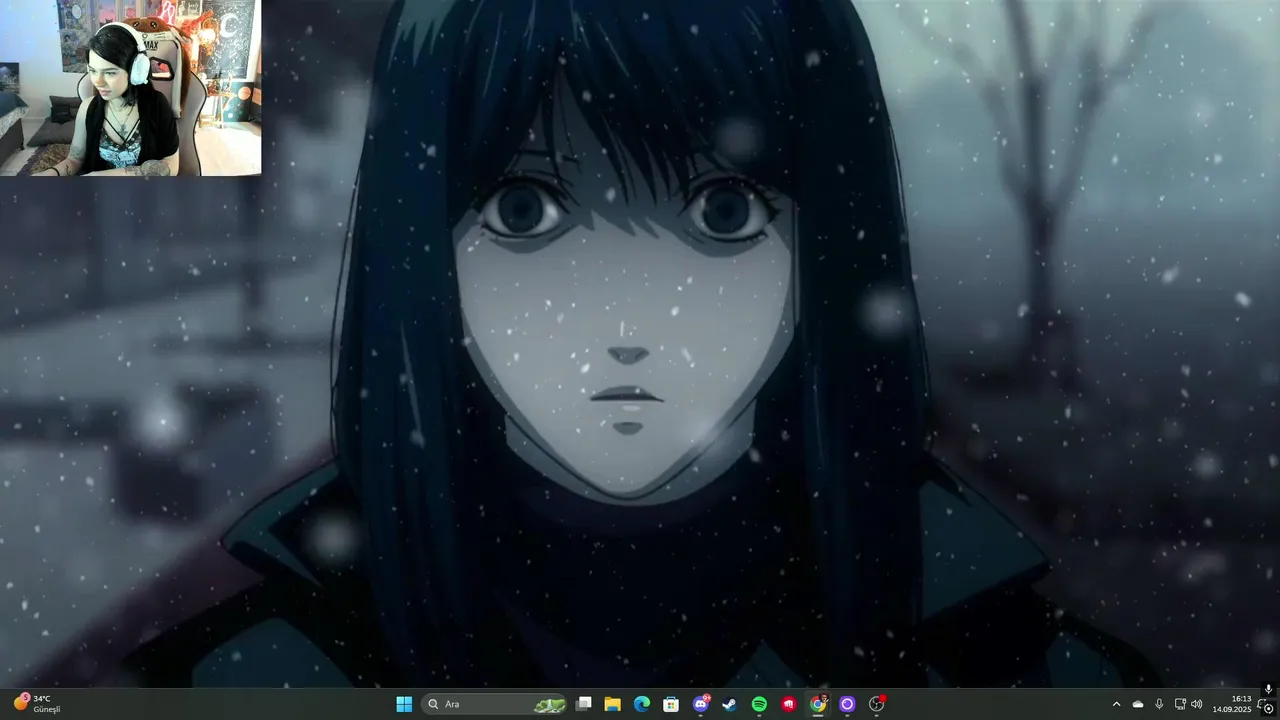The image size is (1280, 720).
Task: Open the network display tray icon
Action: tap(1180, 704)
